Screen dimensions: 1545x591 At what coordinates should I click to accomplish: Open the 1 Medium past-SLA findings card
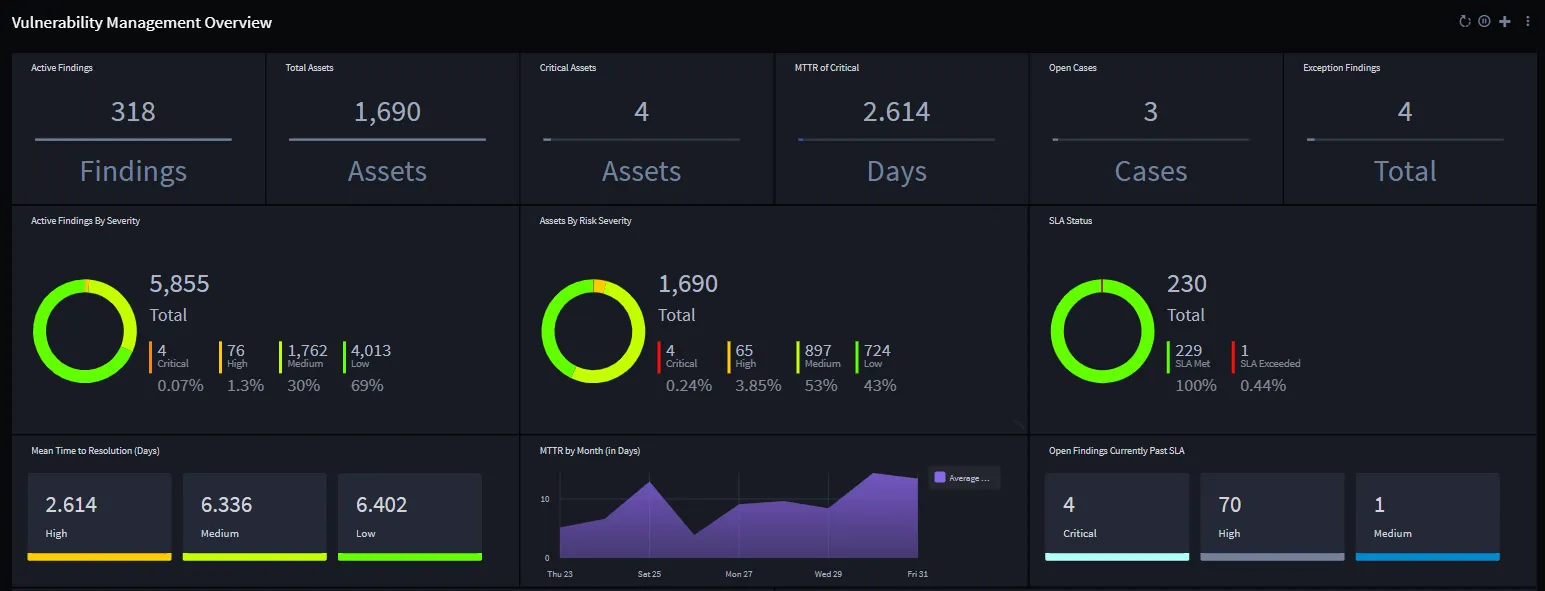click(1427, 517)
